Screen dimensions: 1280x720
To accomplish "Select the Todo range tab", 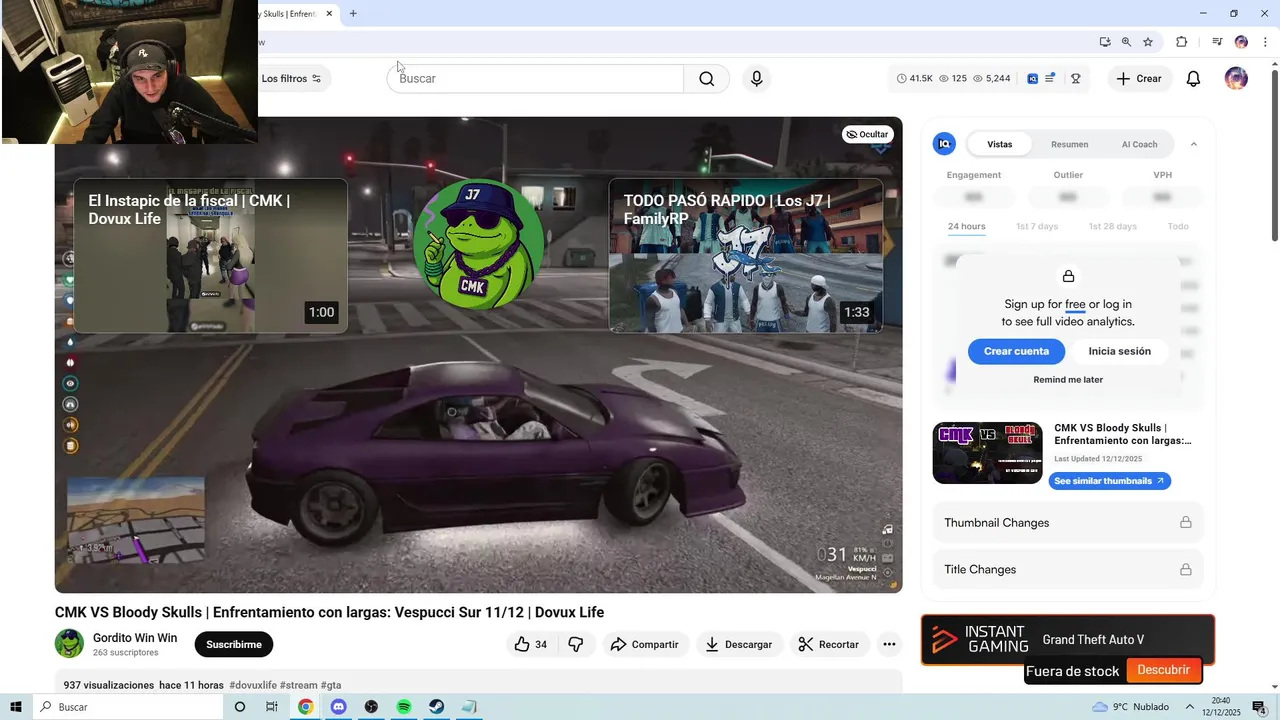I will (x=1178, y=226).
